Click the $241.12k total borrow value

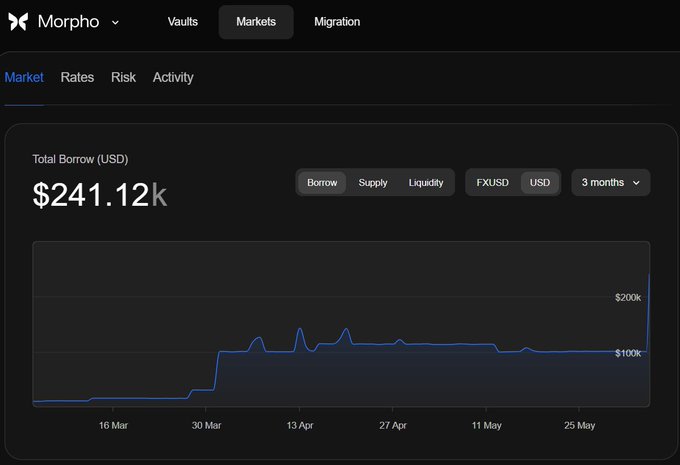pyautogui.click(x=100, y=195)
